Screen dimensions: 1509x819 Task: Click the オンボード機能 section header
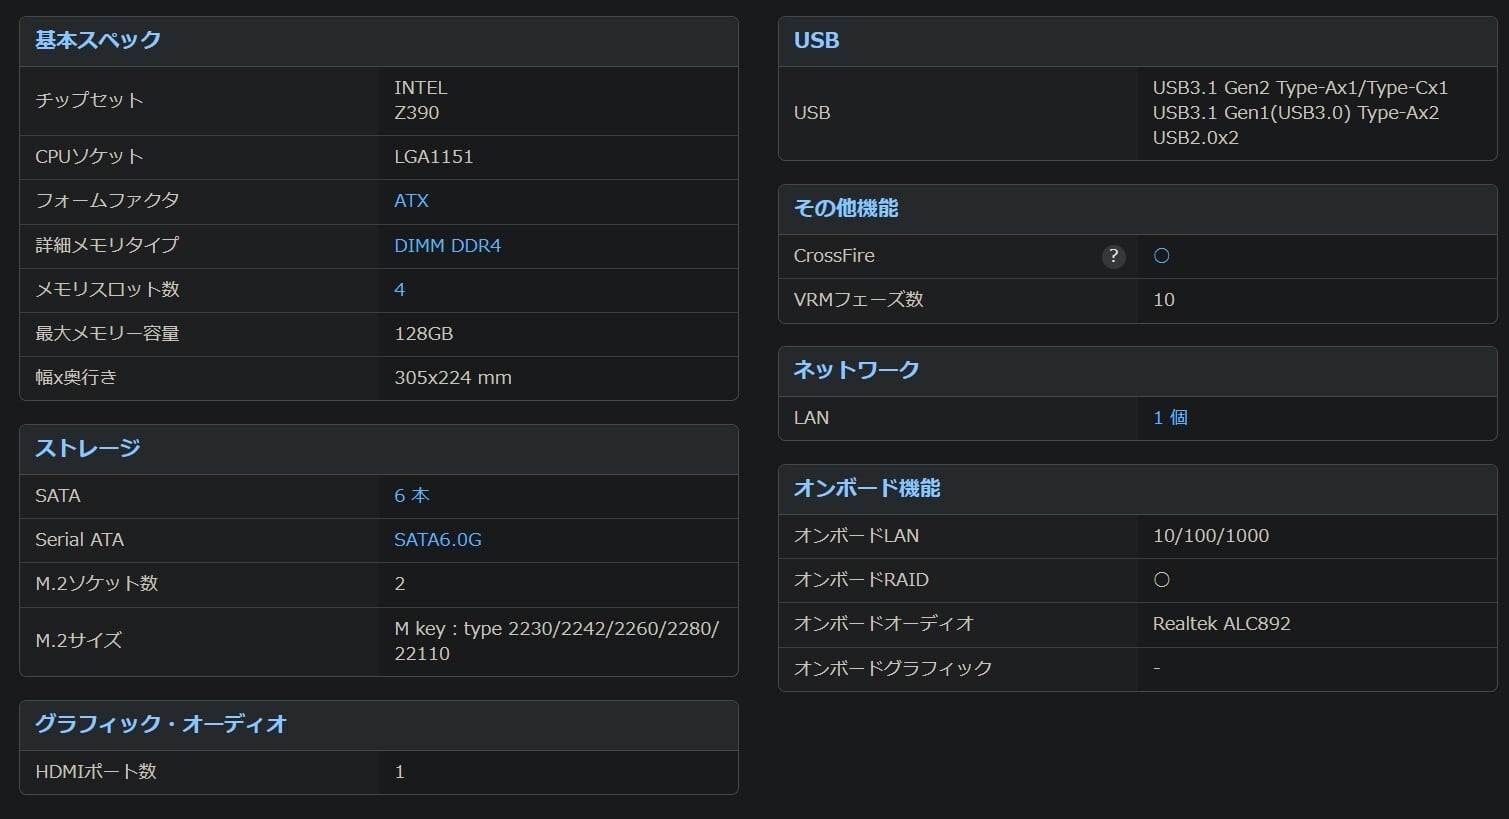coord(867,488)
